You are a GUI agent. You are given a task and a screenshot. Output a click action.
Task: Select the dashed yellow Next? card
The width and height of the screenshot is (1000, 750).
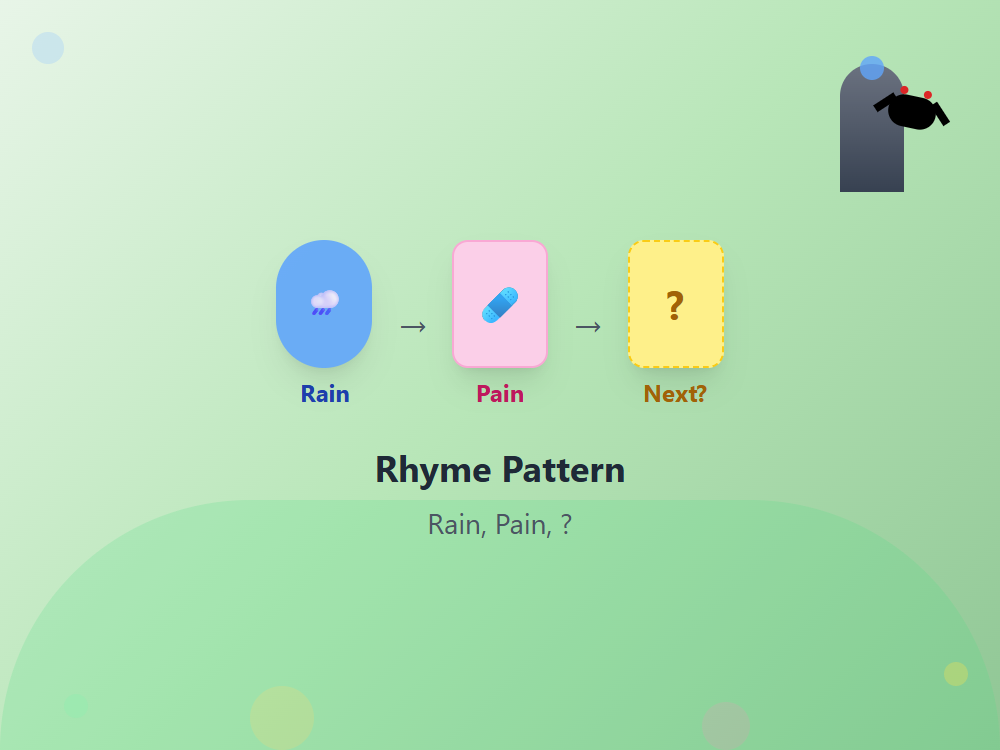[675, 345]
